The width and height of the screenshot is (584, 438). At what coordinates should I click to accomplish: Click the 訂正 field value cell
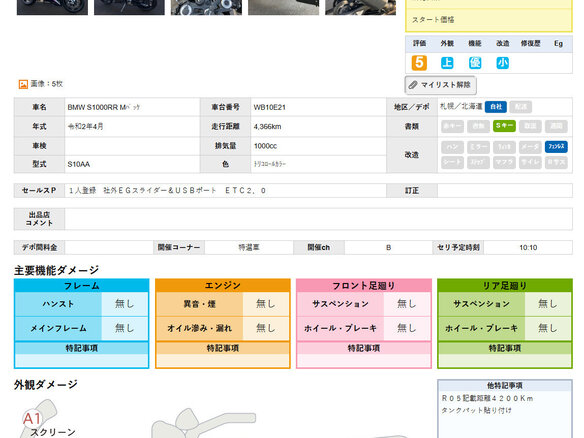pos(505,191)
